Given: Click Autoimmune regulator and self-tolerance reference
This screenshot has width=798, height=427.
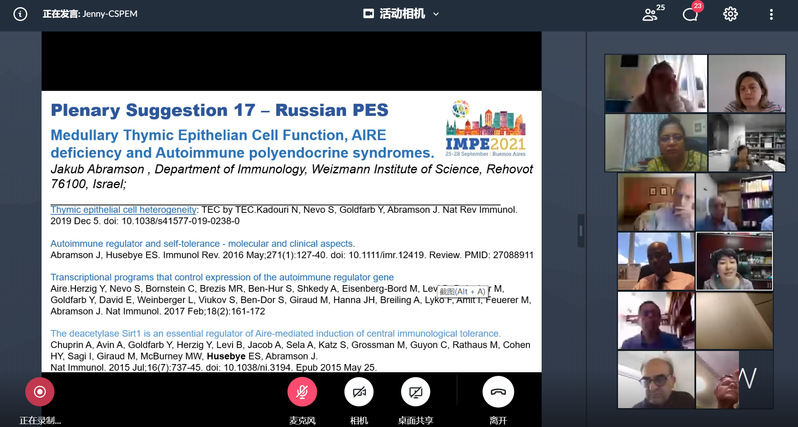Looking at the screenshot, I should (202, 243).
